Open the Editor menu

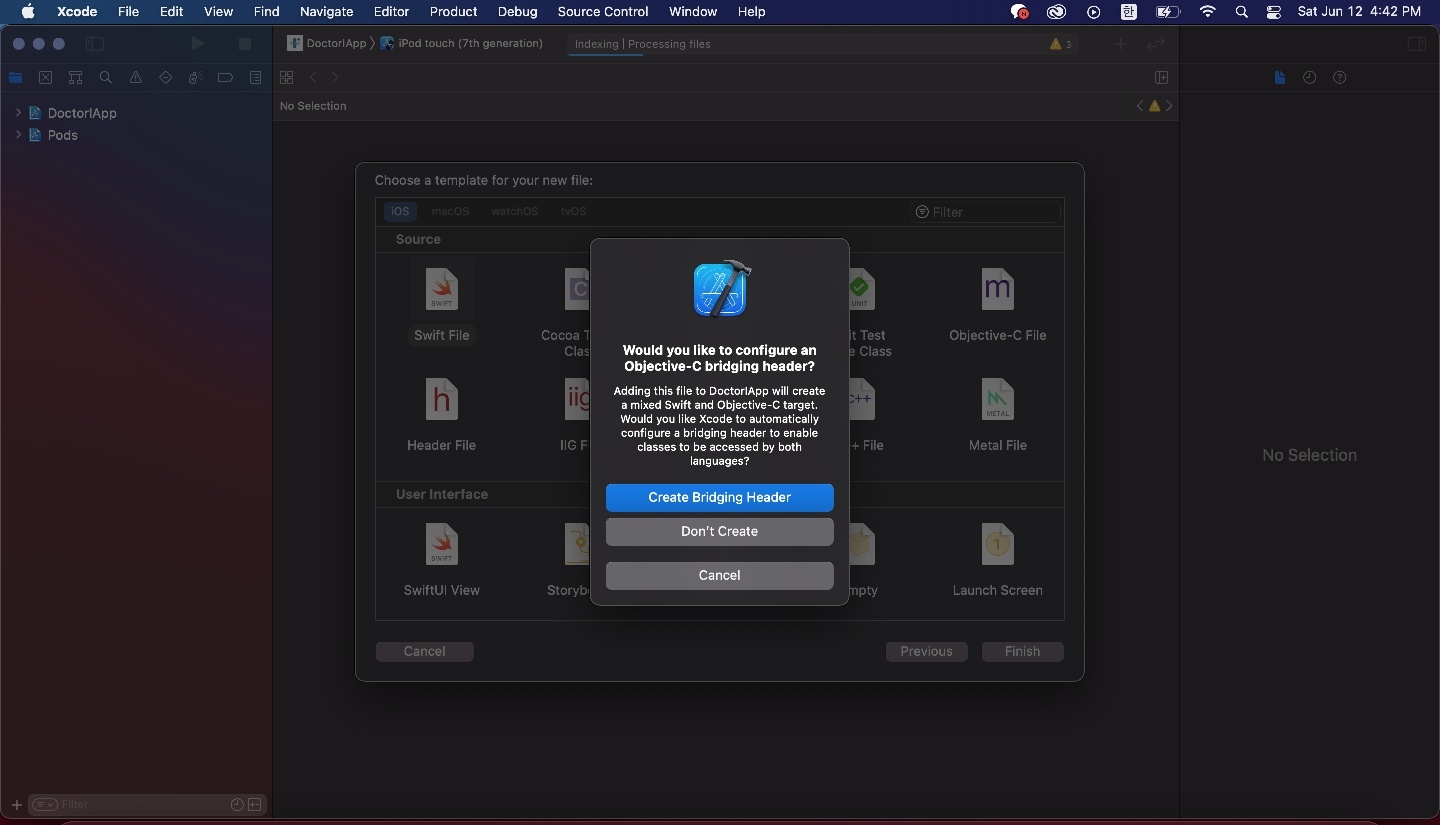click(x=391, y=12)
